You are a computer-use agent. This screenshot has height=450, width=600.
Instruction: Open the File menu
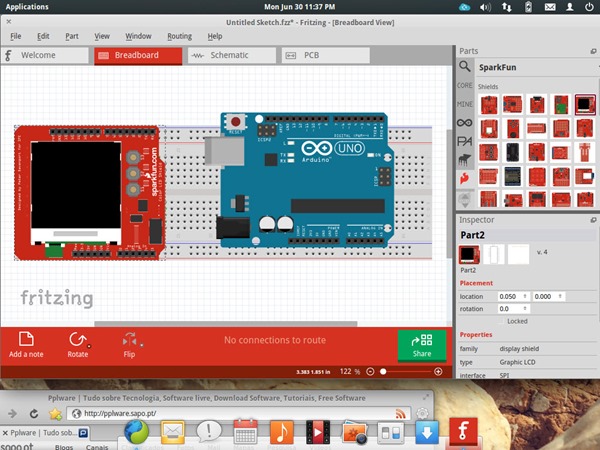(x=16, y=36)
